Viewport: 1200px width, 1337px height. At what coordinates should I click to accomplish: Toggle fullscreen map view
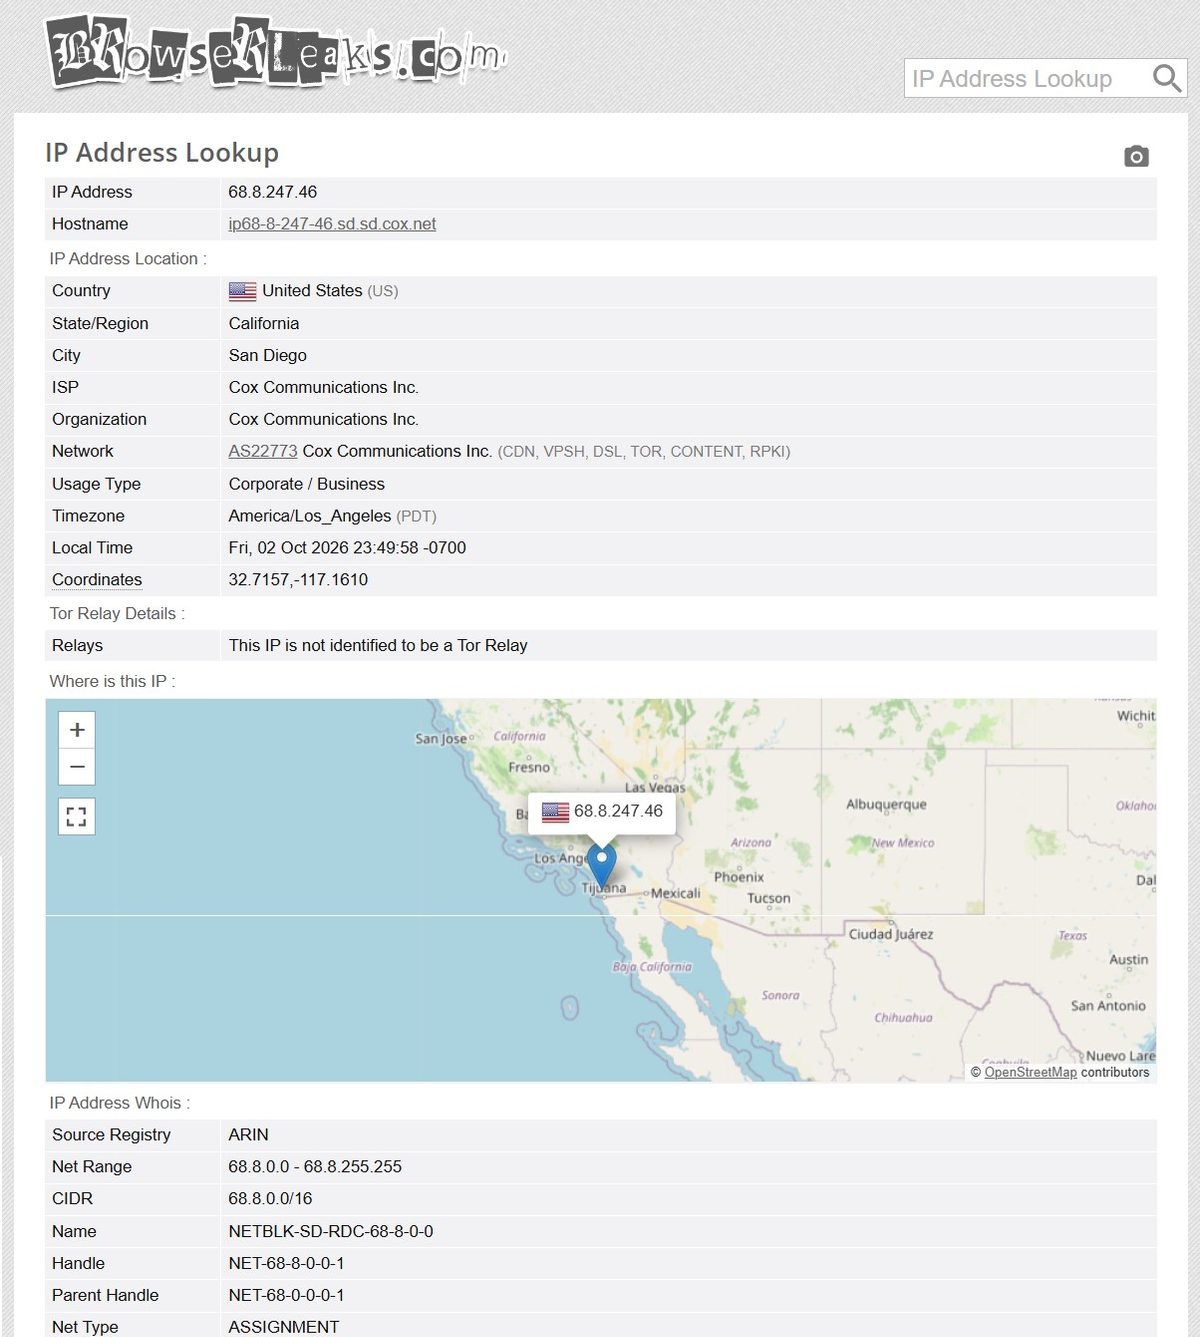(x=77, y=816)
